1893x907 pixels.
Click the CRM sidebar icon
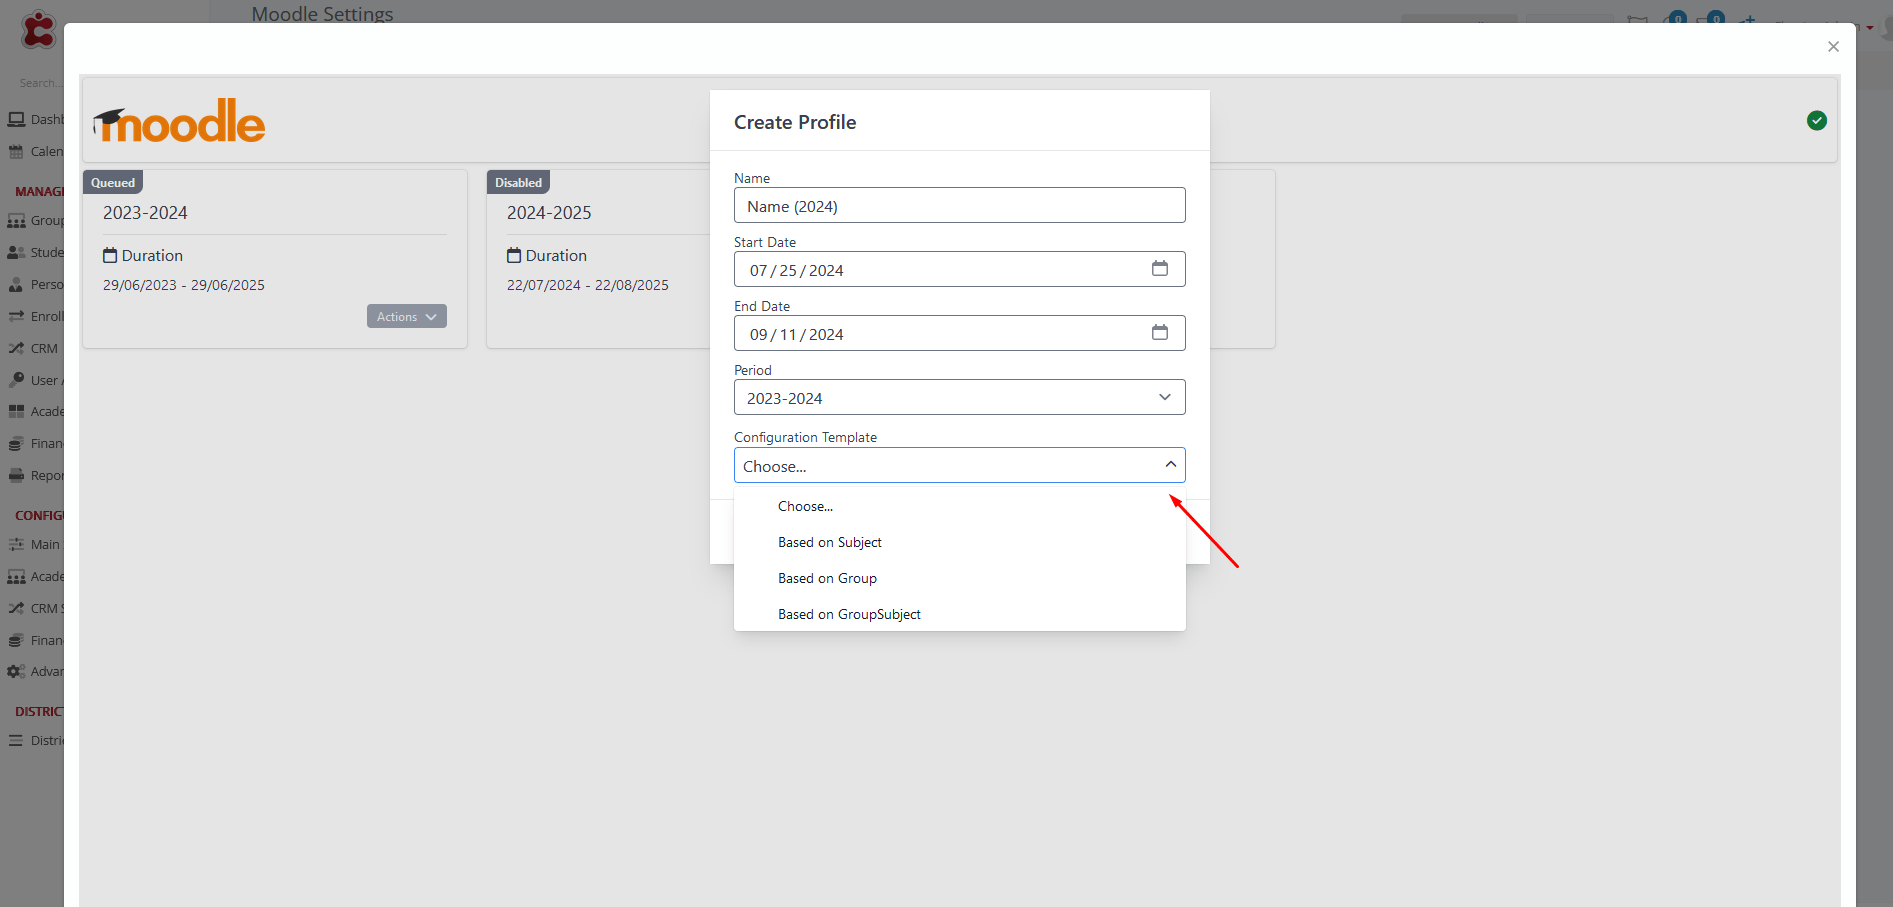(x=16, y=349)
